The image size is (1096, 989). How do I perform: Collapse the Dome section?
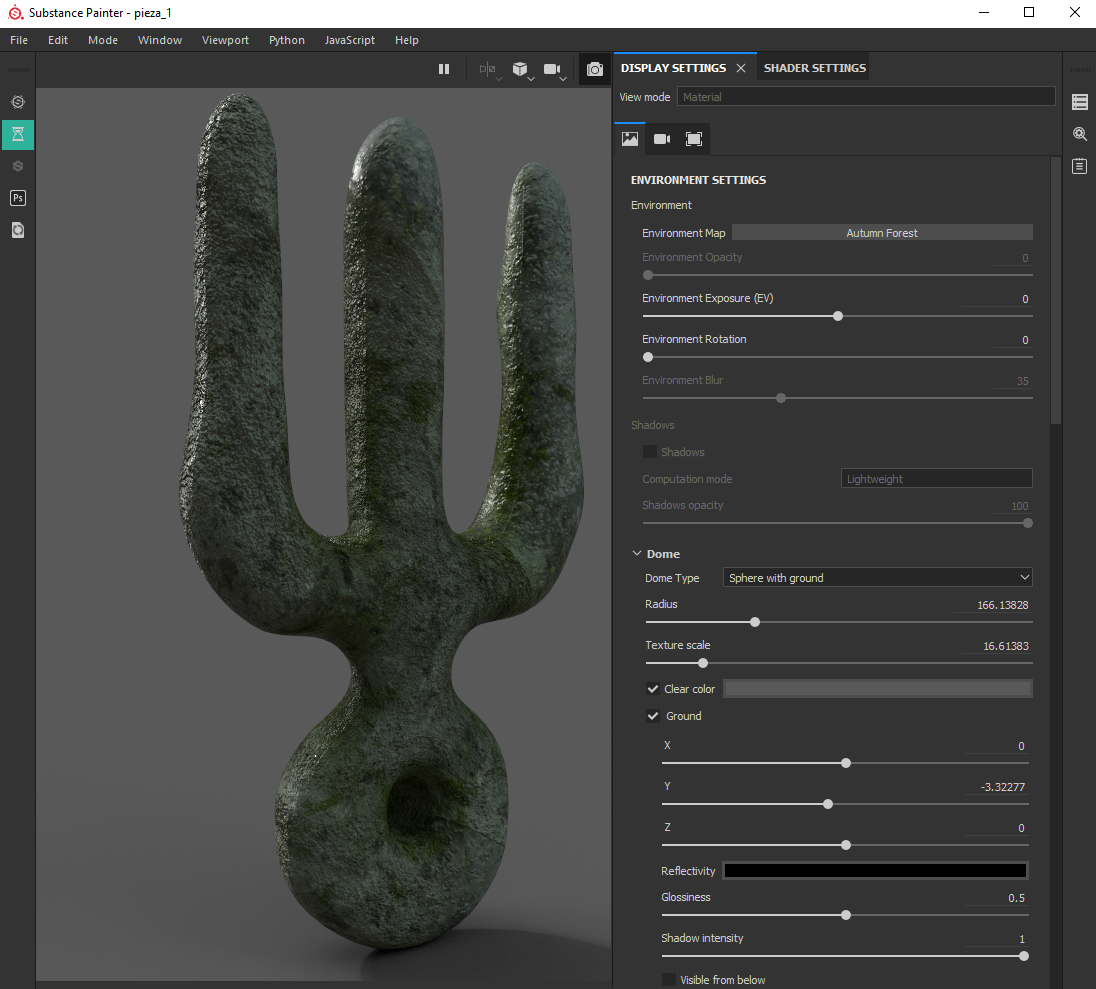coord(637,554)
